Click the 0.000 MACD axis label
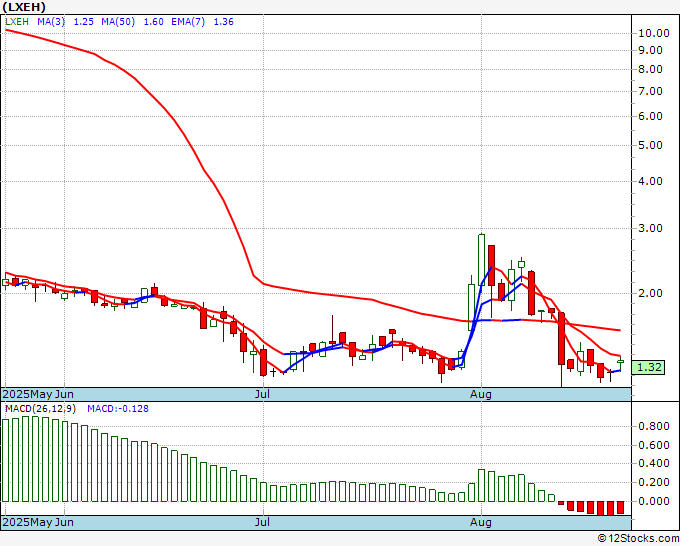680x546 pixels. 654,501
